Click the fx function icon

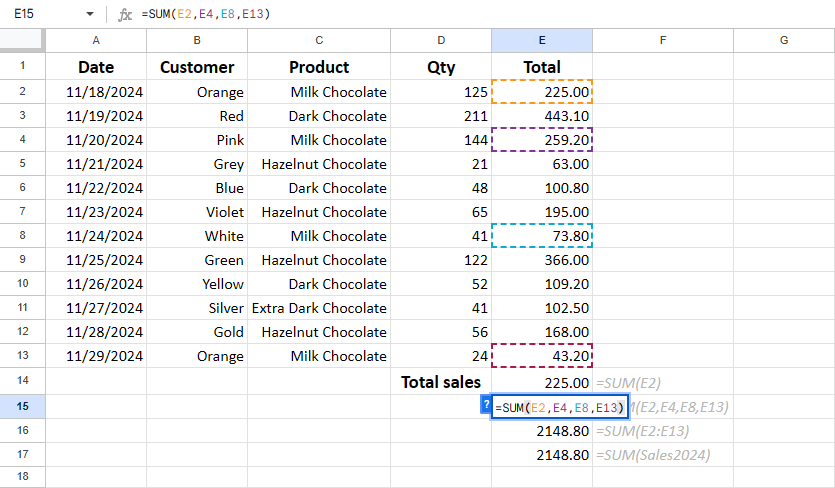click(x=125, y=14)
